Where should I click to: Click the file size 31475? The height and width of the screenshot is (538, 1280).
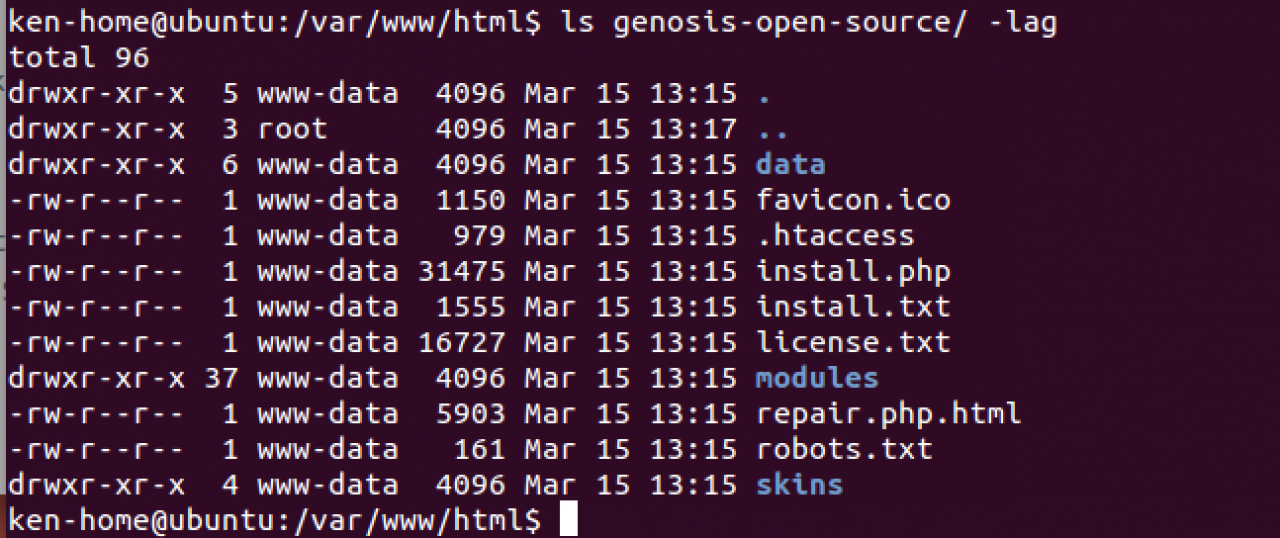click(461, 271)
